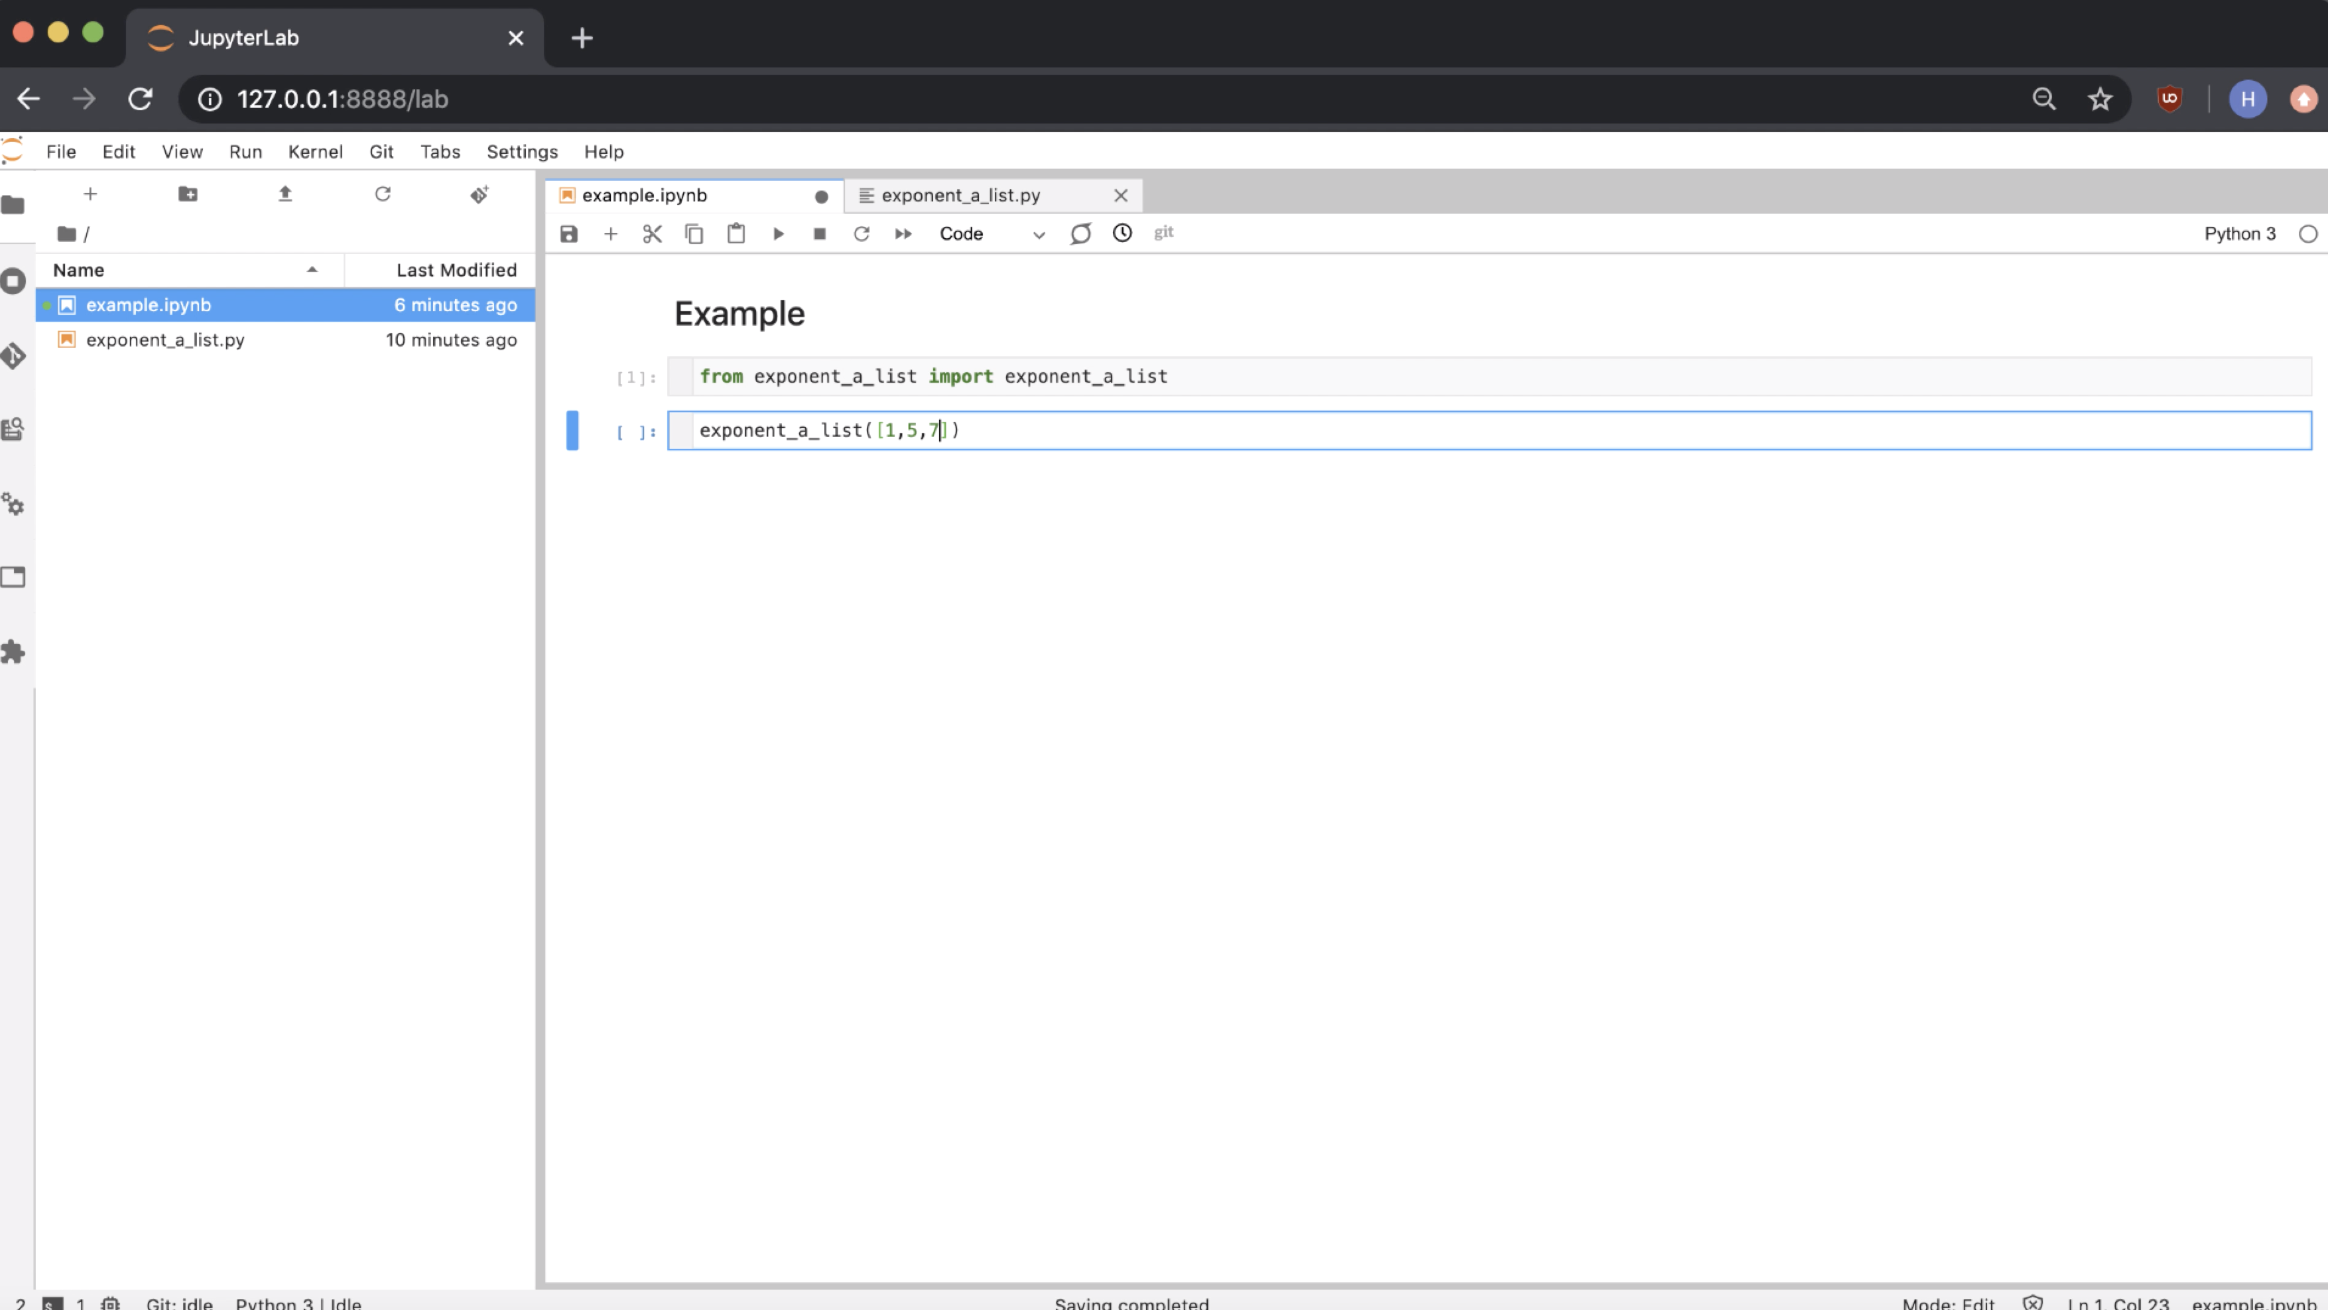Viewport: 2328px width, 1310px height.
Task: Select exponent_a_list.py in file browser
Action: click(x=165, y=340)
